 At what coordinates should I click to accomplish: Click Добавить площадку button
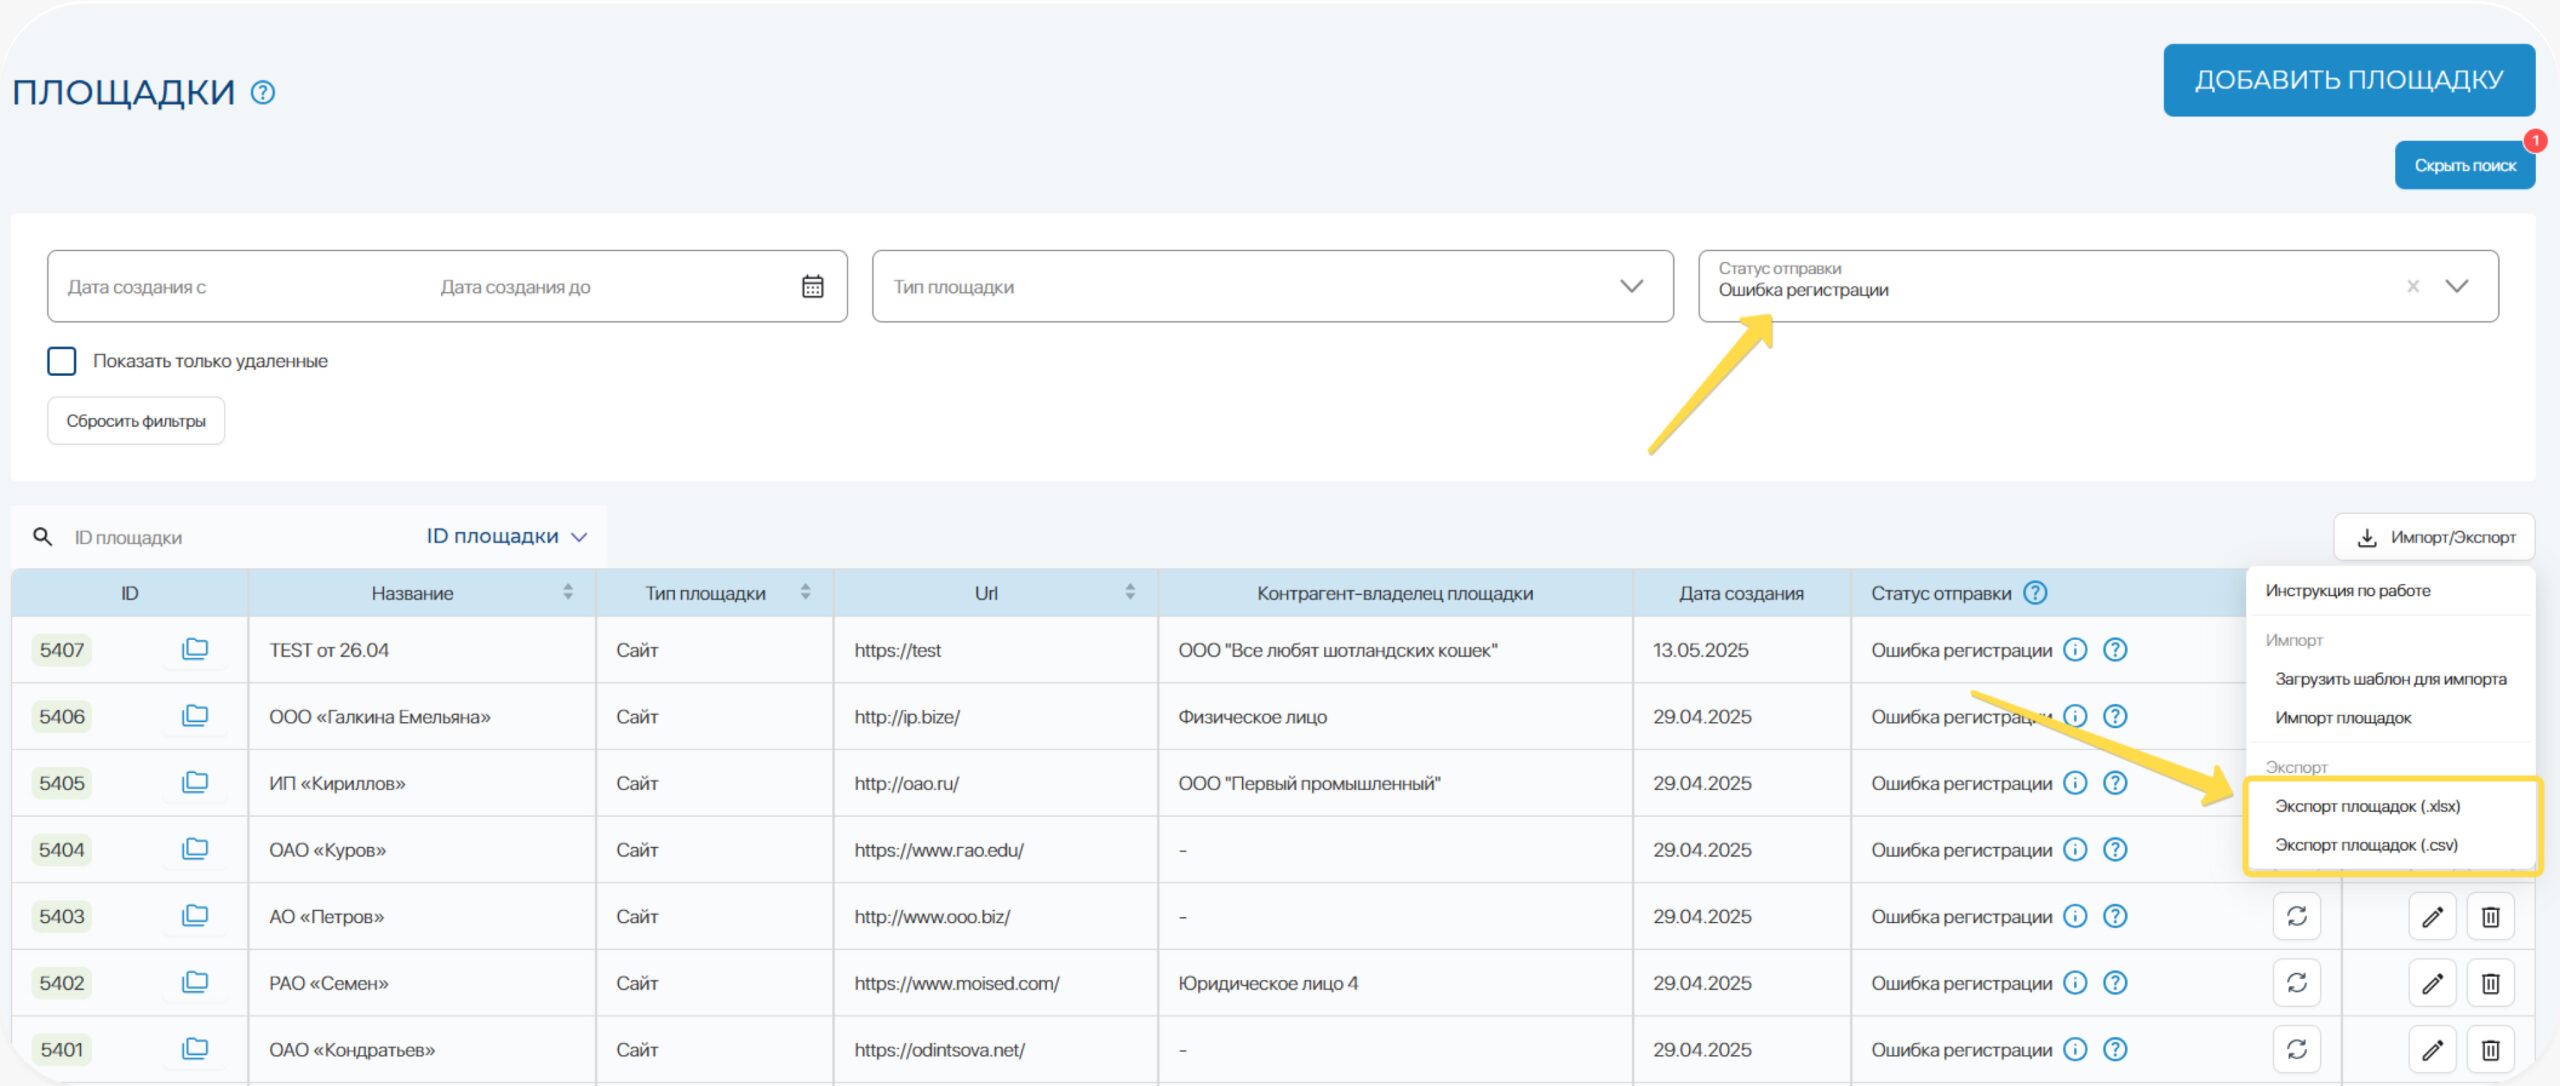pyautogui.click(x=2348, y=80)
